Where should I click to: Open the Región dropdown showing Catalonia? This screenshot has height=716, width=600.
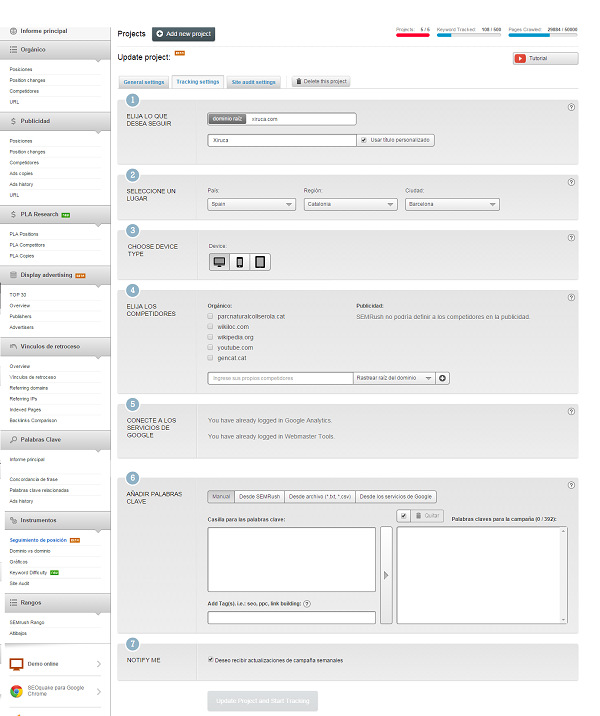[x=350, y=204]
